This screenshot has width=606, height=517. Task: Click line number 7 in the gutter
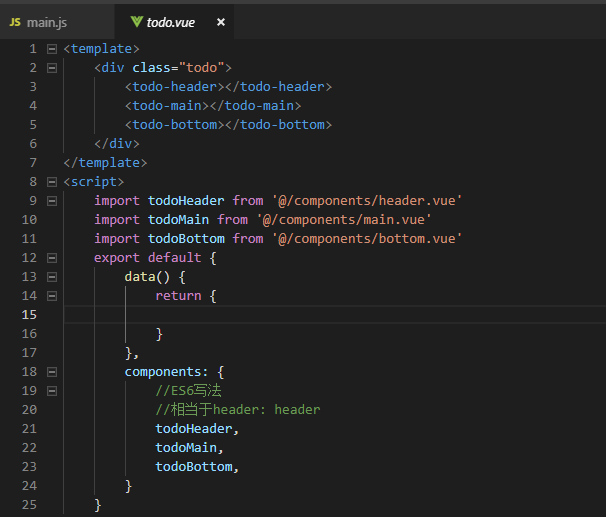coord(33,163)
